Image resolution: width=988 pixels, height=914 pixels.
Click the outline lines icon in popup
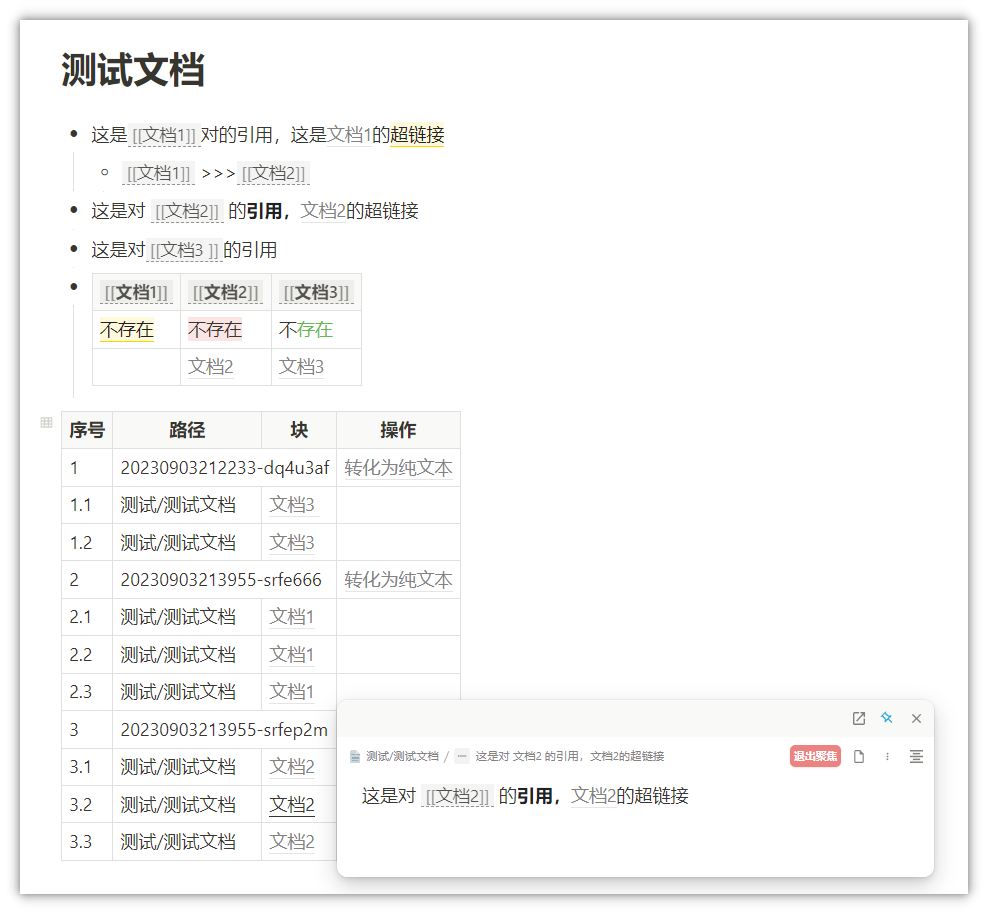point(916,757)
